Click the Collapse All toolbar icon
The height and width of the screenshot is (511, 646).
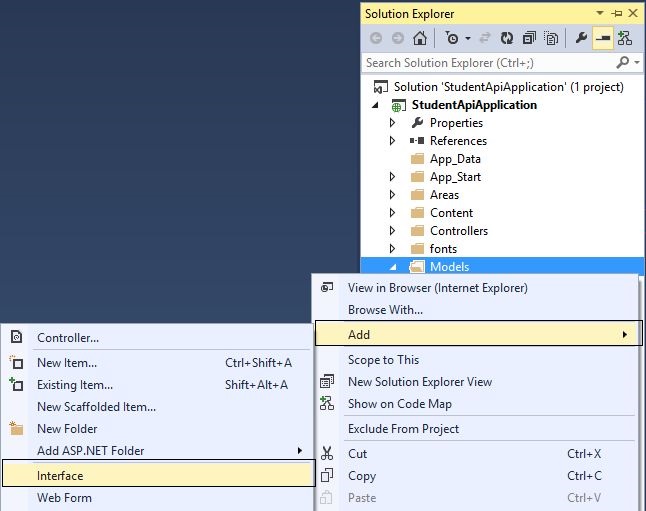click(x=529, y=38)
